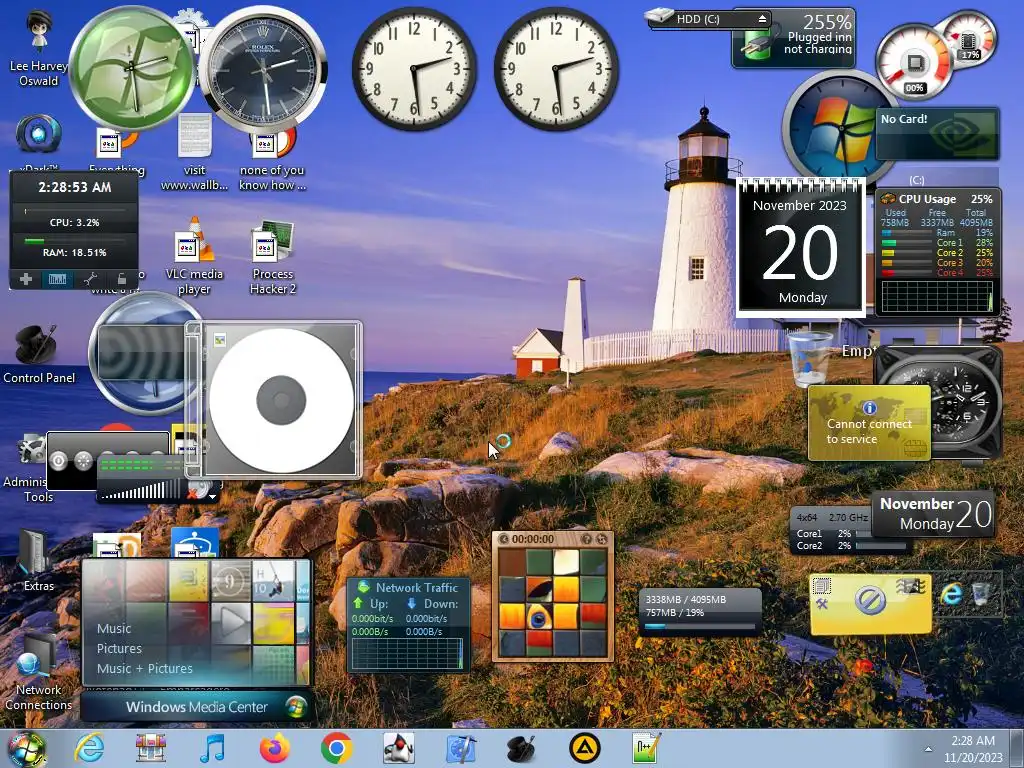This screenshot has height=768, width=1024.
Task: Open the HDD (C:) drive dropdown
Action: pos(709,19)
